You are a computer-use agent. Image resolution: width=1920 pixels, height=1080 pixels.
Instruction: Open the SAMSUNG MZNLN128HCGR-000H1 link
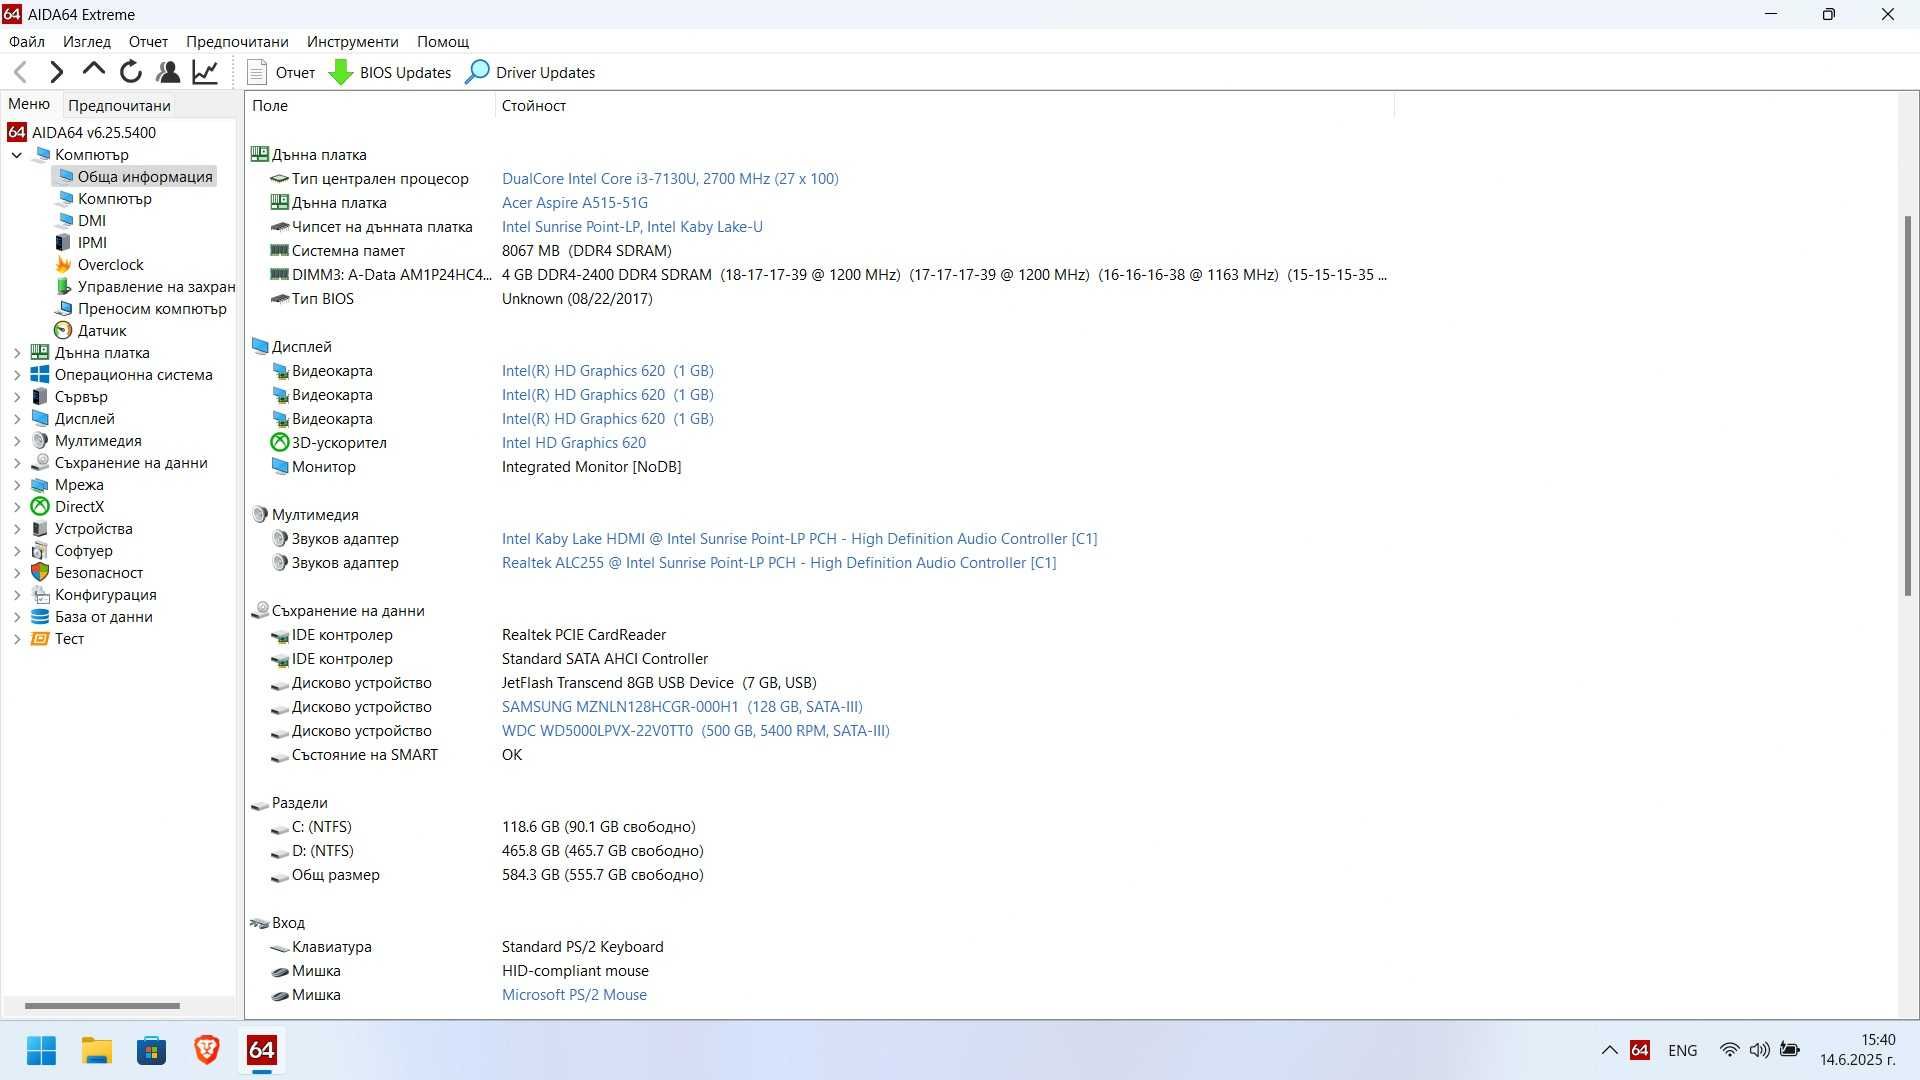682,707
